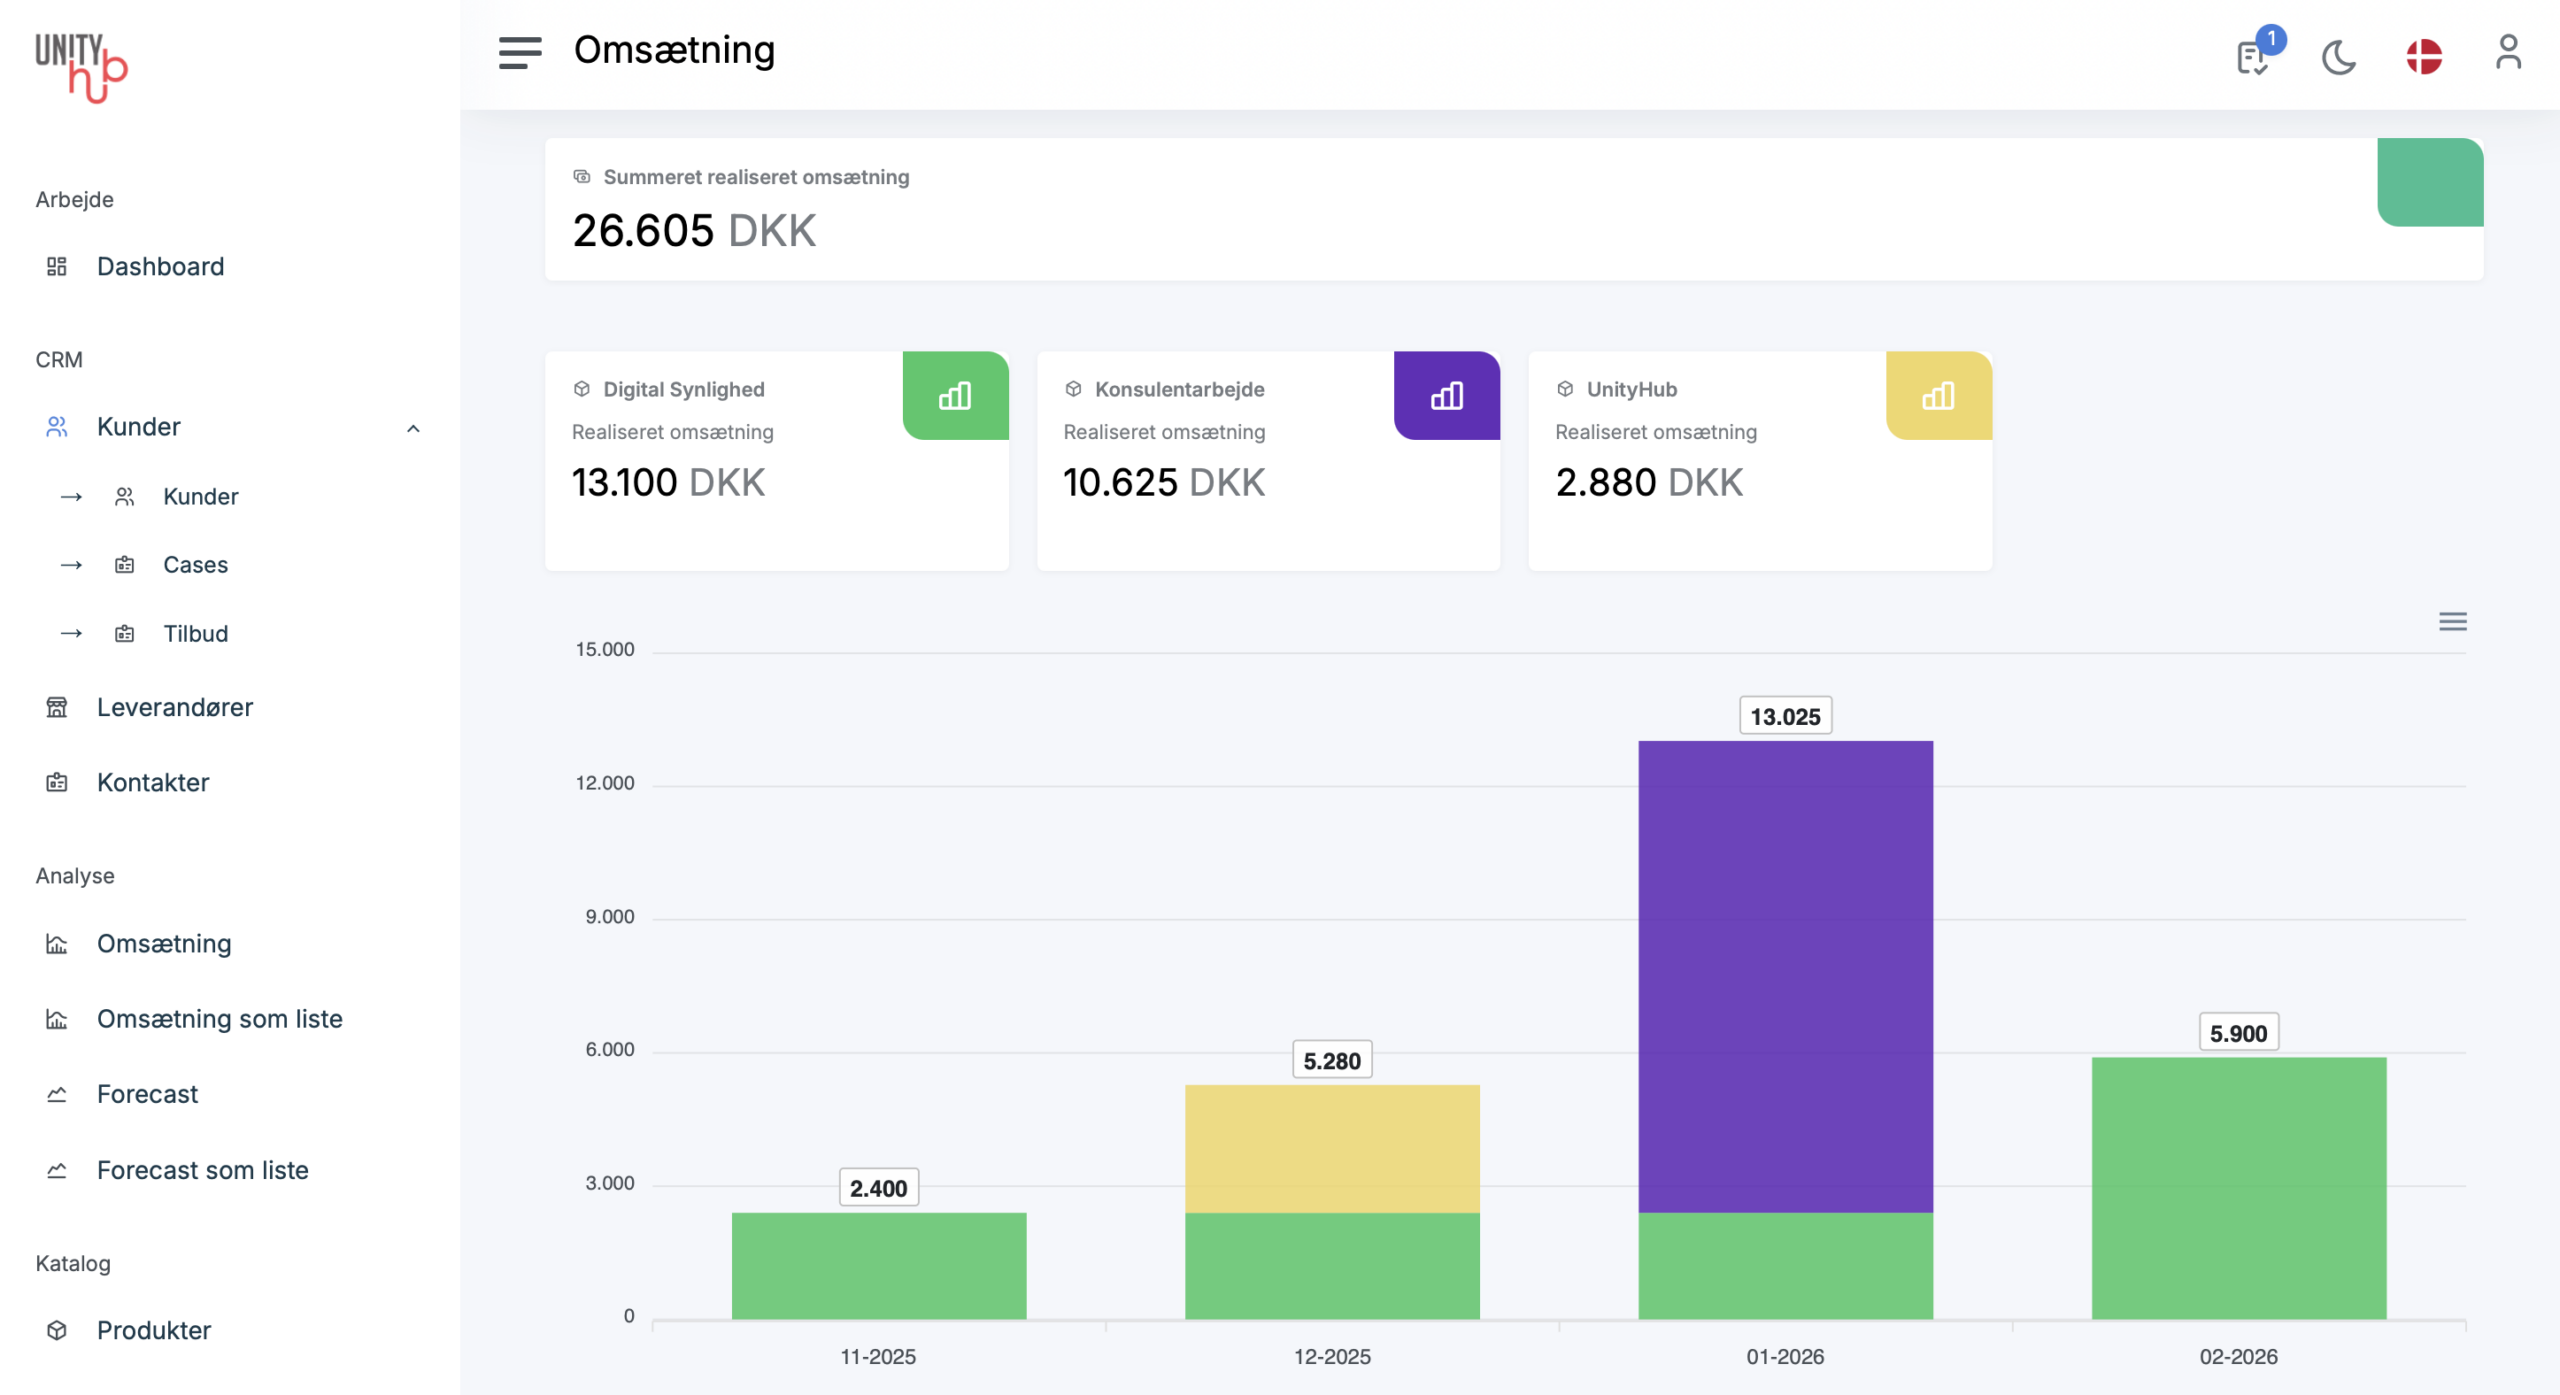Image resolution: width=2560 pixels, height=1395 pixels.
Task: Open the chart options hamburger menu
Action: point(2452,622)
